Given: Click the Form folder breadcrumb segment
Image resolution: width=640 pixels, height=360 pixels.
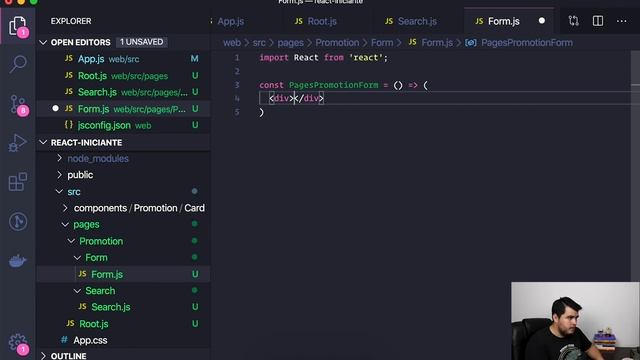Looking at the screenshot, I should coord(382,43).
